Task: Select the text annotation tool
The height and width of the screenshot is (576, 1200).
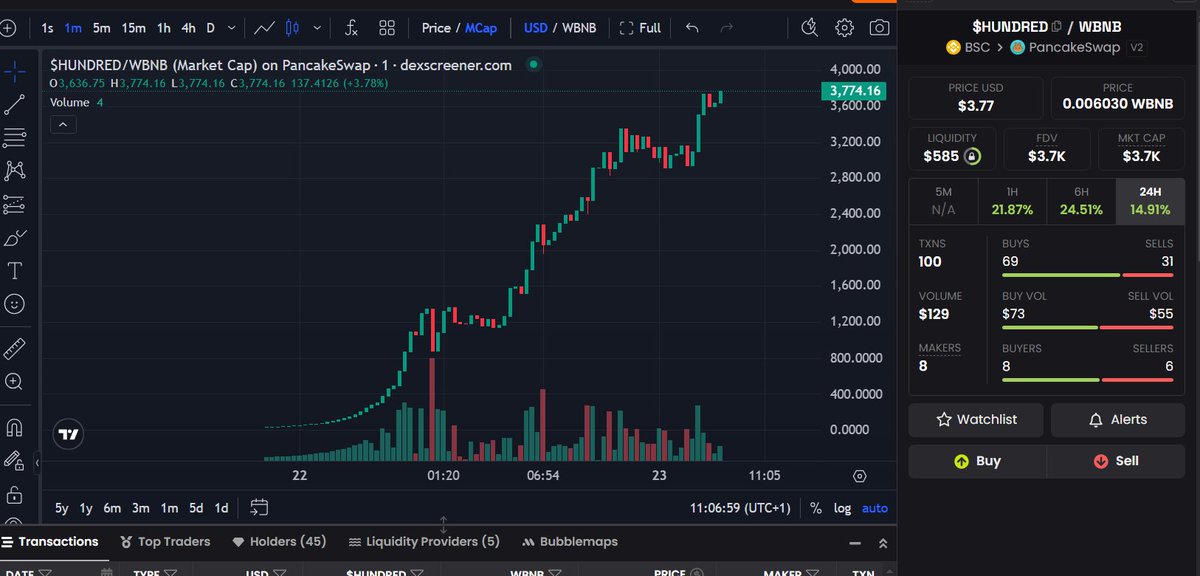Action: [x=15, y=270]
